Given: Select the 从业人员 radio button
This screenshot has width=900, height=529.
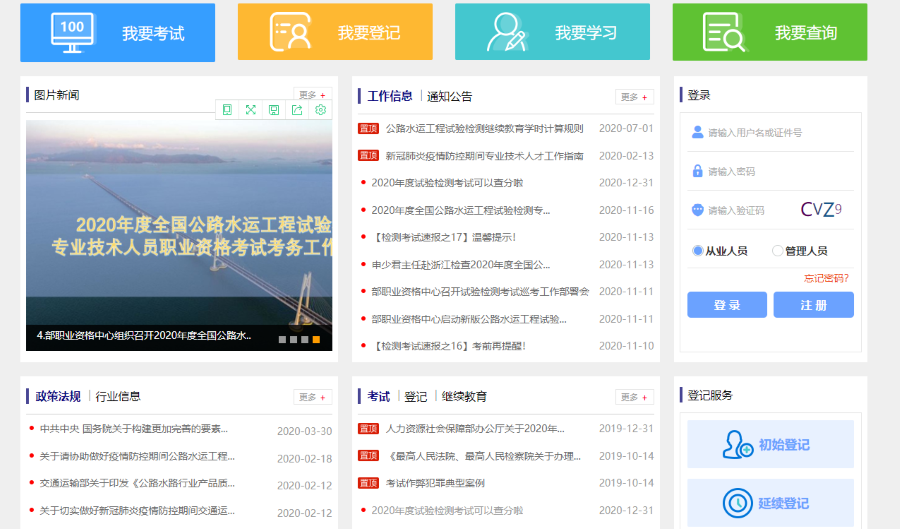Looking at the screenshot, I should (697, 251).
